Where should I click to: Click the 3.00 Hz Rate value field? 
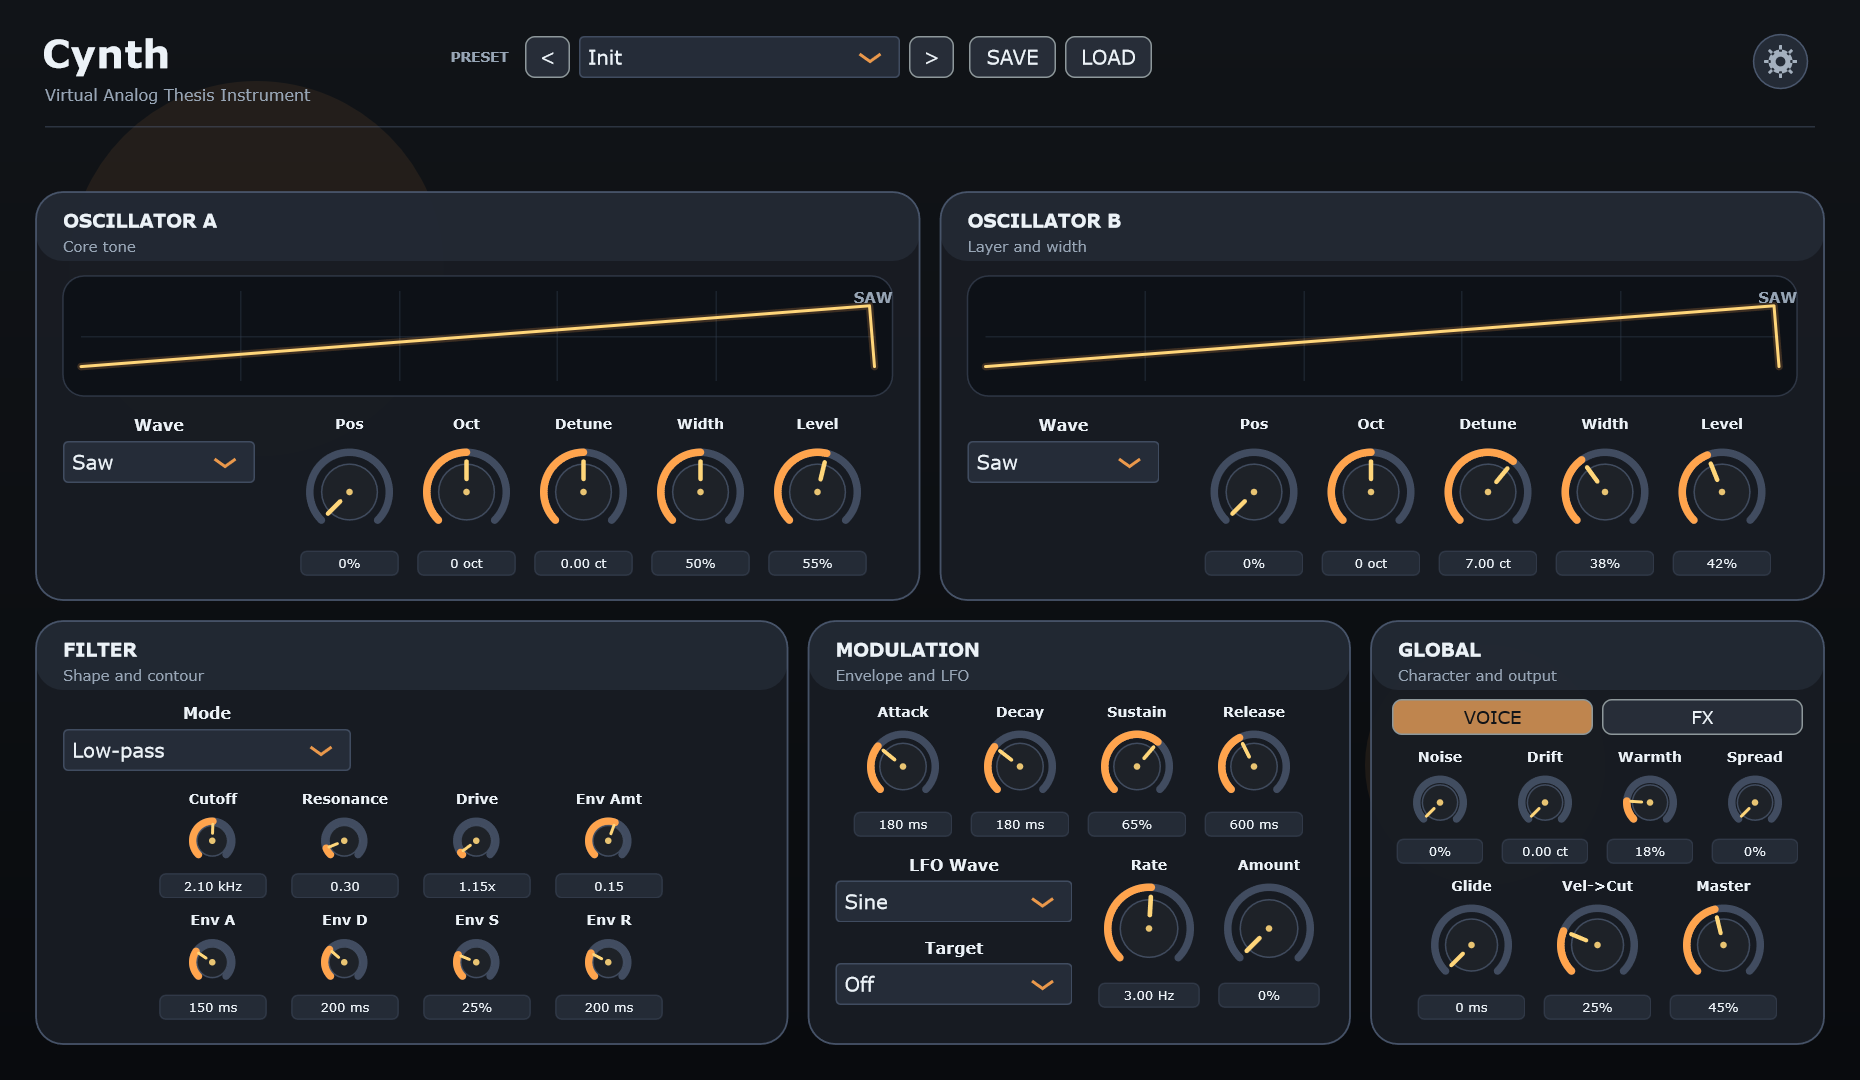point(1148,995)
